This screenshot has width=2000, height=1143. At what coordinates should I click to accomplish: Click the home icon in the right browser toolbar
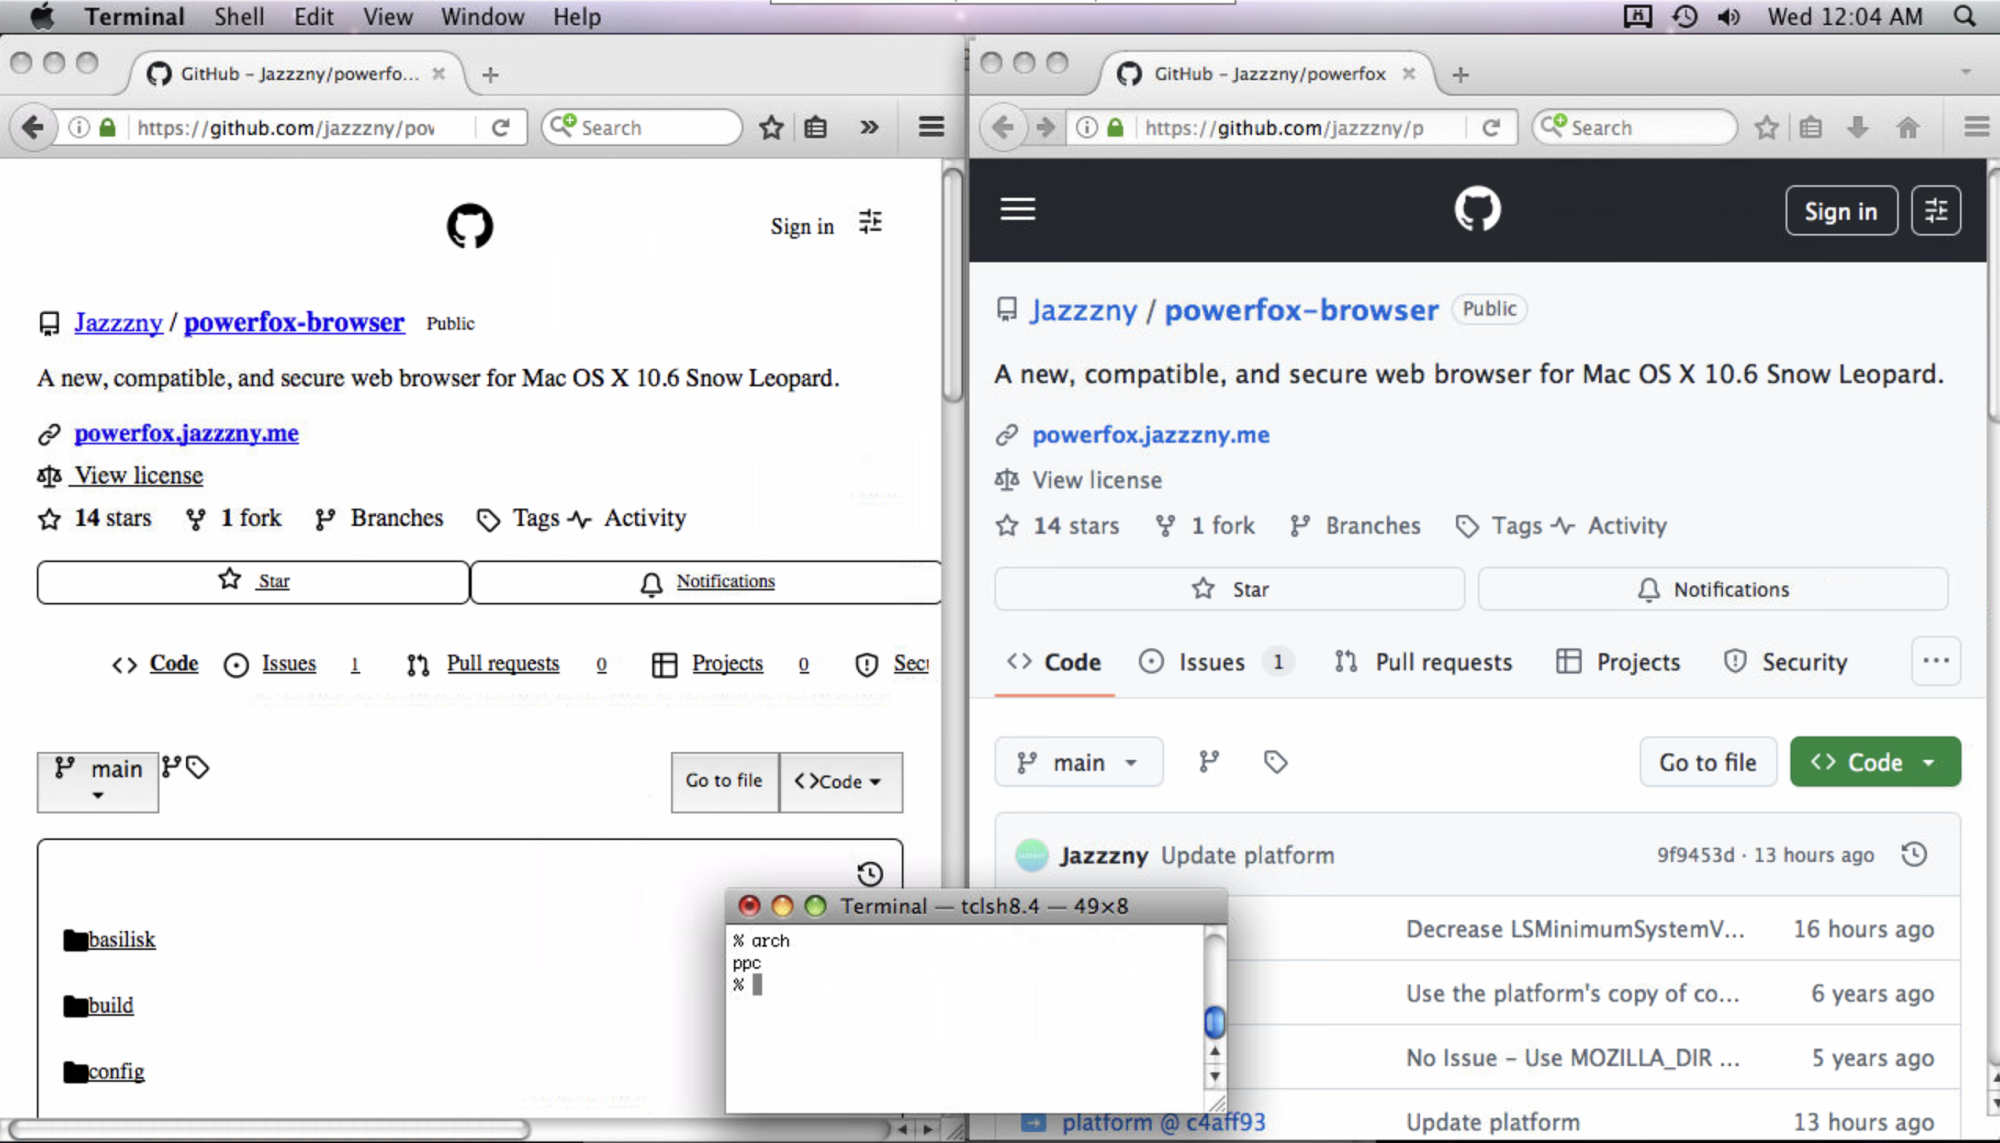[1908, 127]
